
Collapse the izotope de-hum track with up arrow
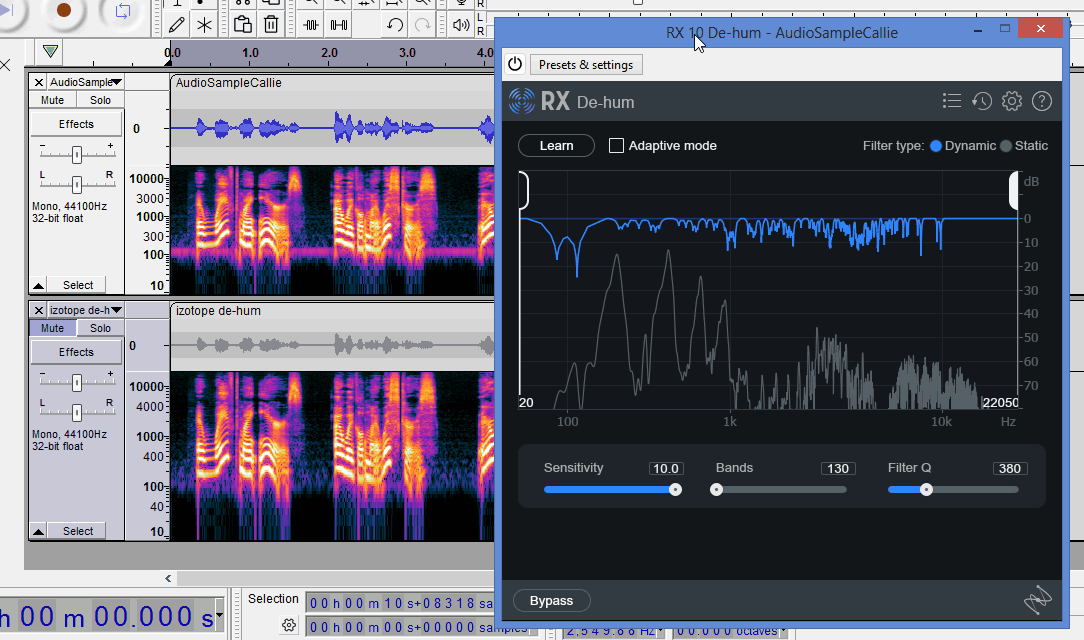coord(39,531)
